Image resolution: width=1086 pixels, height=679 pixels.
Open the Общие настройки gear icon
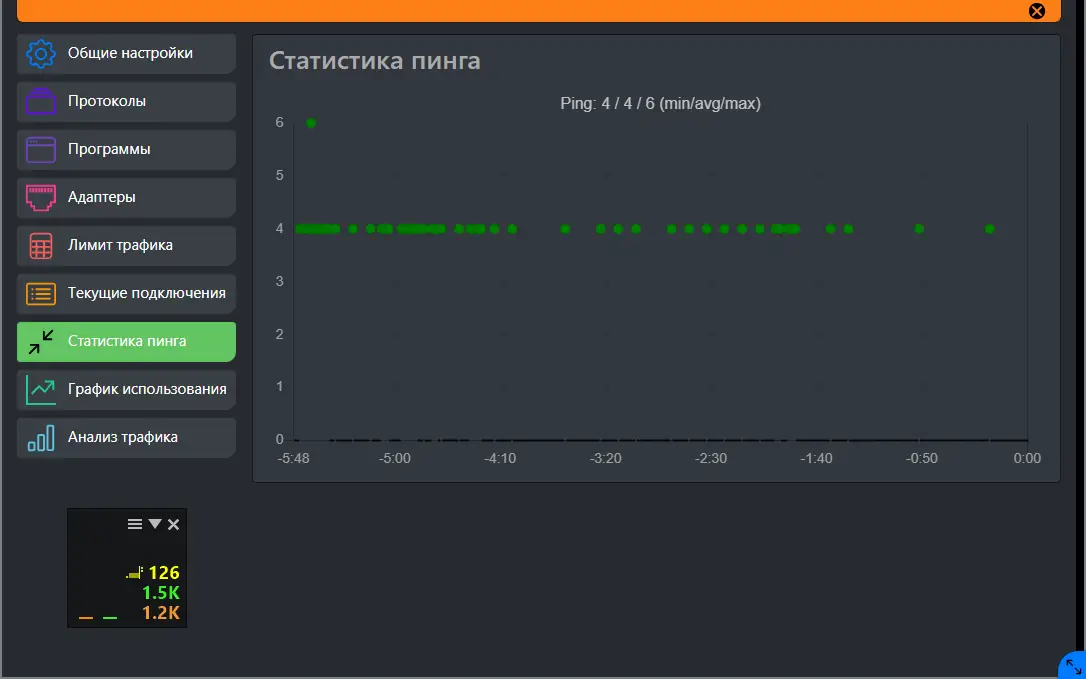[40, 53]
